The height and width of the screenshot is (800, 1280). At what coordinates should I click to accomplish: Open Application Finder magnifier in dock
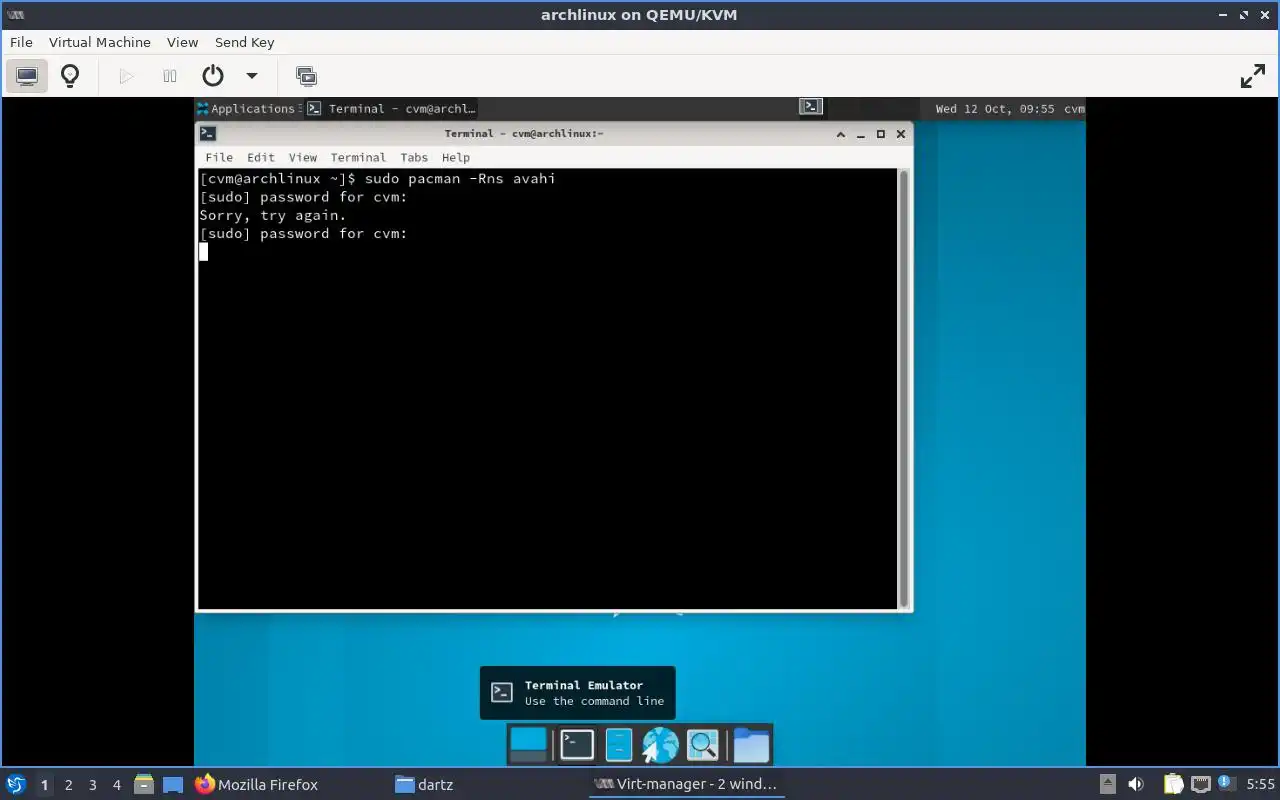tap(703, 744)
